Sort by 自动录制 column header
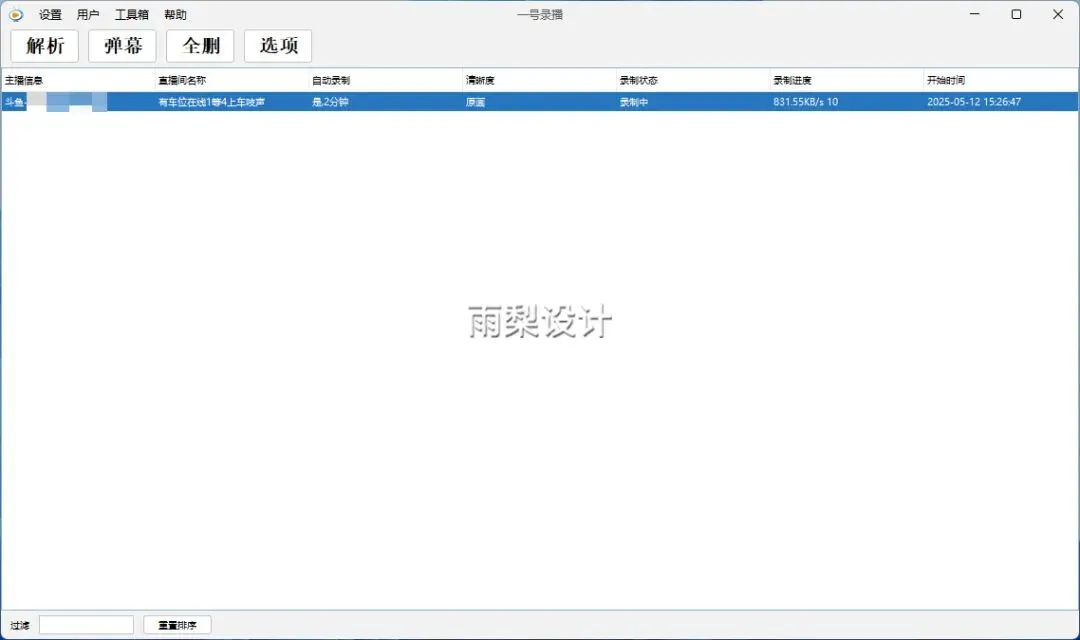 click(386, 81)
